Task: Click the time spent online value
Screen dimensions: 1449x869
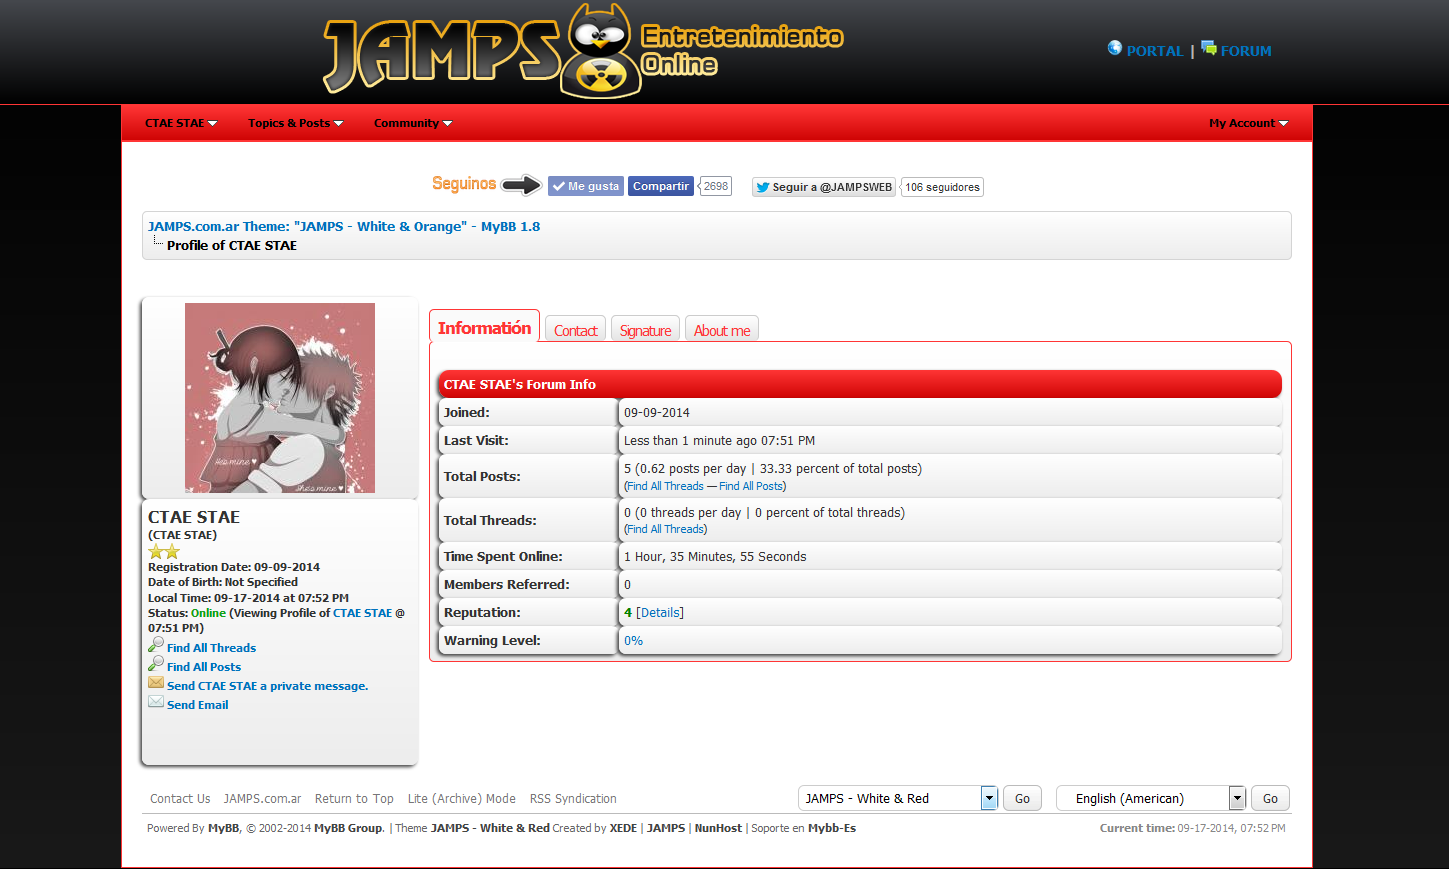Action: point(715,556)
